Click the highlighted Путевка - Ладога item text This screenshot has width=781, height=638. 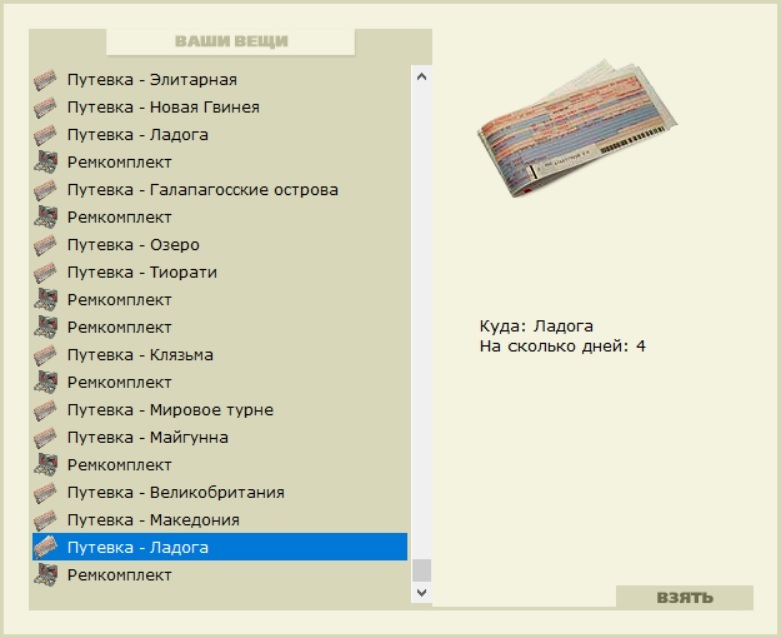137,547
